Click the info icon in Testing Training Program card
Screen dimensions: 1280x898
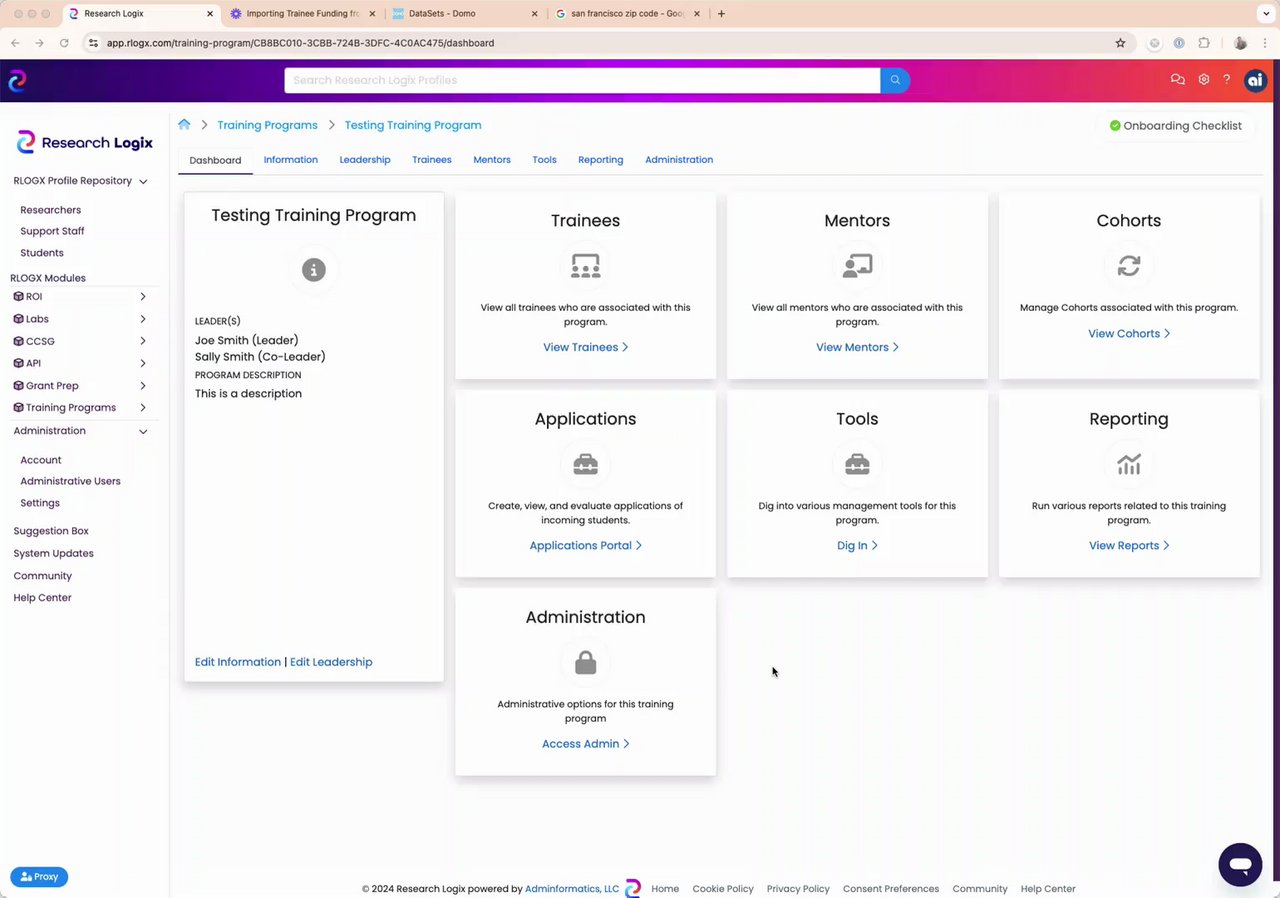point(314,270)
